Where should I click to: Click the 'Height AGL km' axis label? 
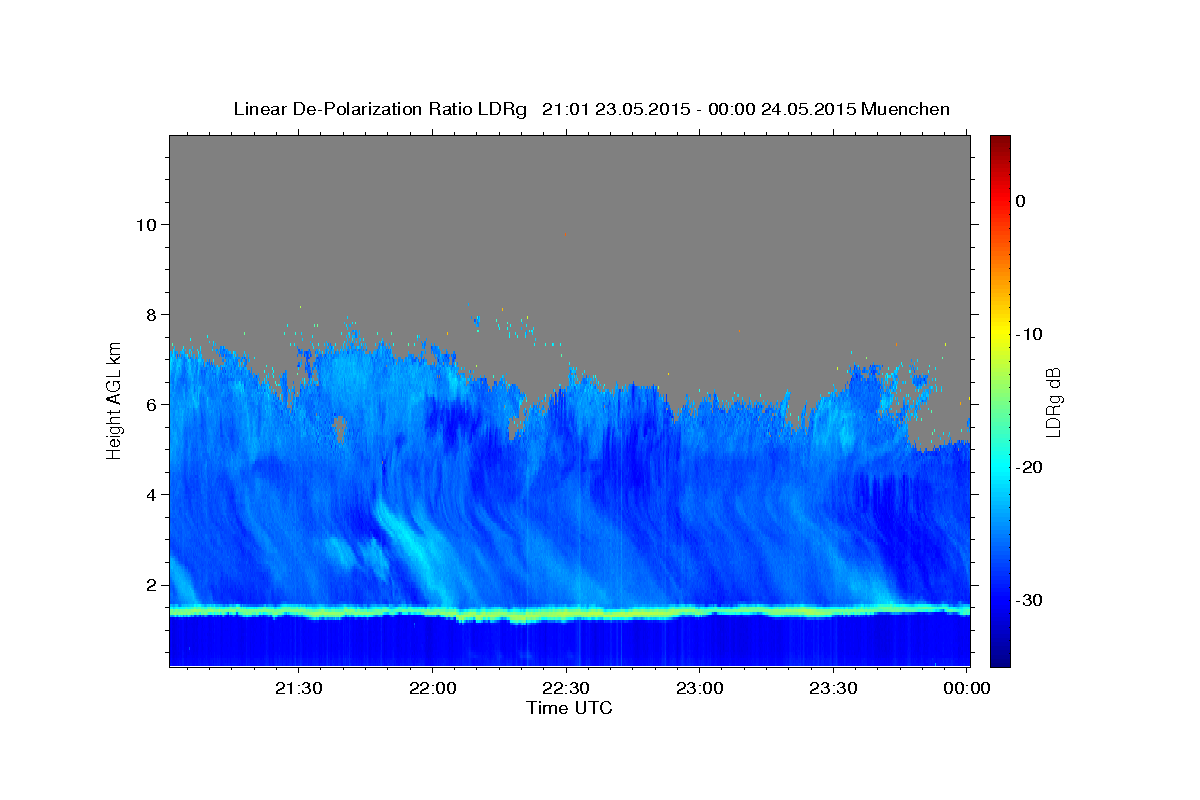(x=114, y=400)
